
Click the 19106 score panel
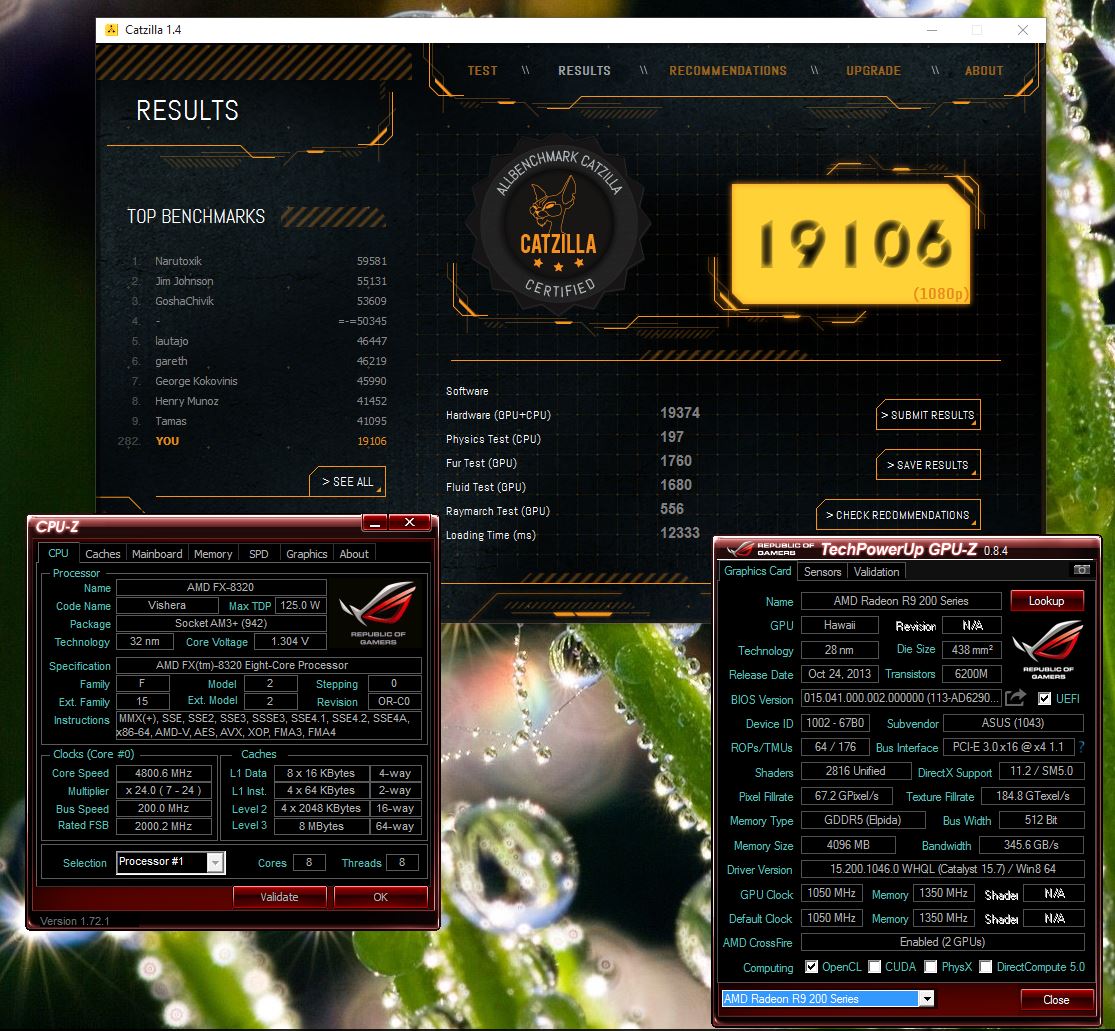point(850,244)
